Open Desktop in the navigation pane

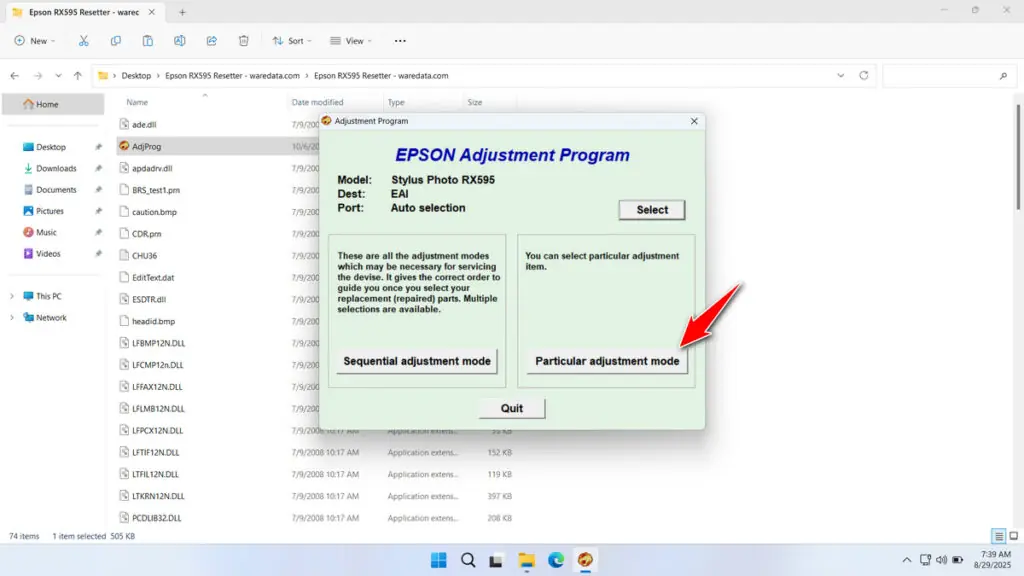click(x=51, y=147)
